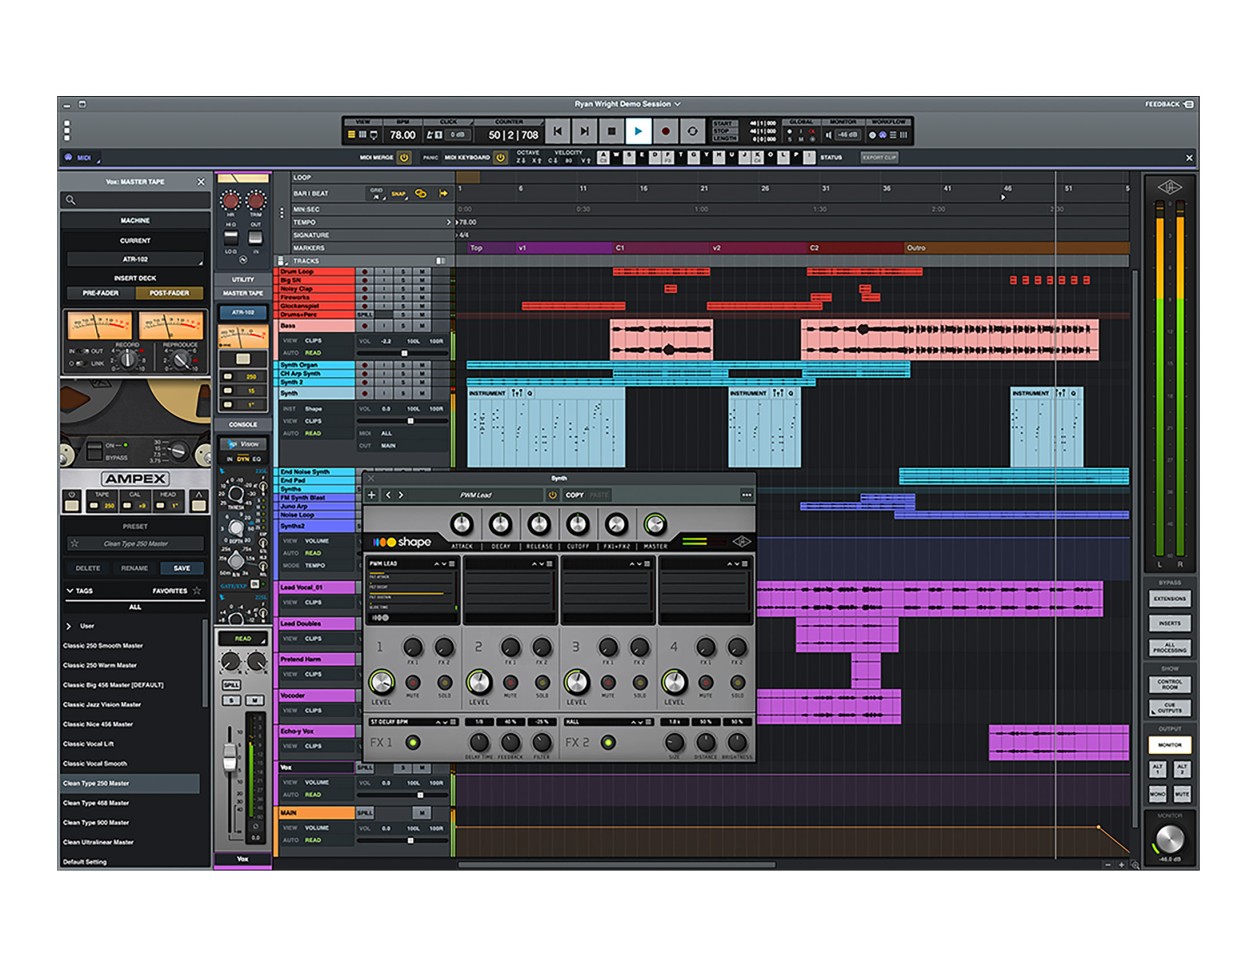Screen dimensions: 1257x966
Task: Select Post-Fader insert deck
Action: (169, 293)
